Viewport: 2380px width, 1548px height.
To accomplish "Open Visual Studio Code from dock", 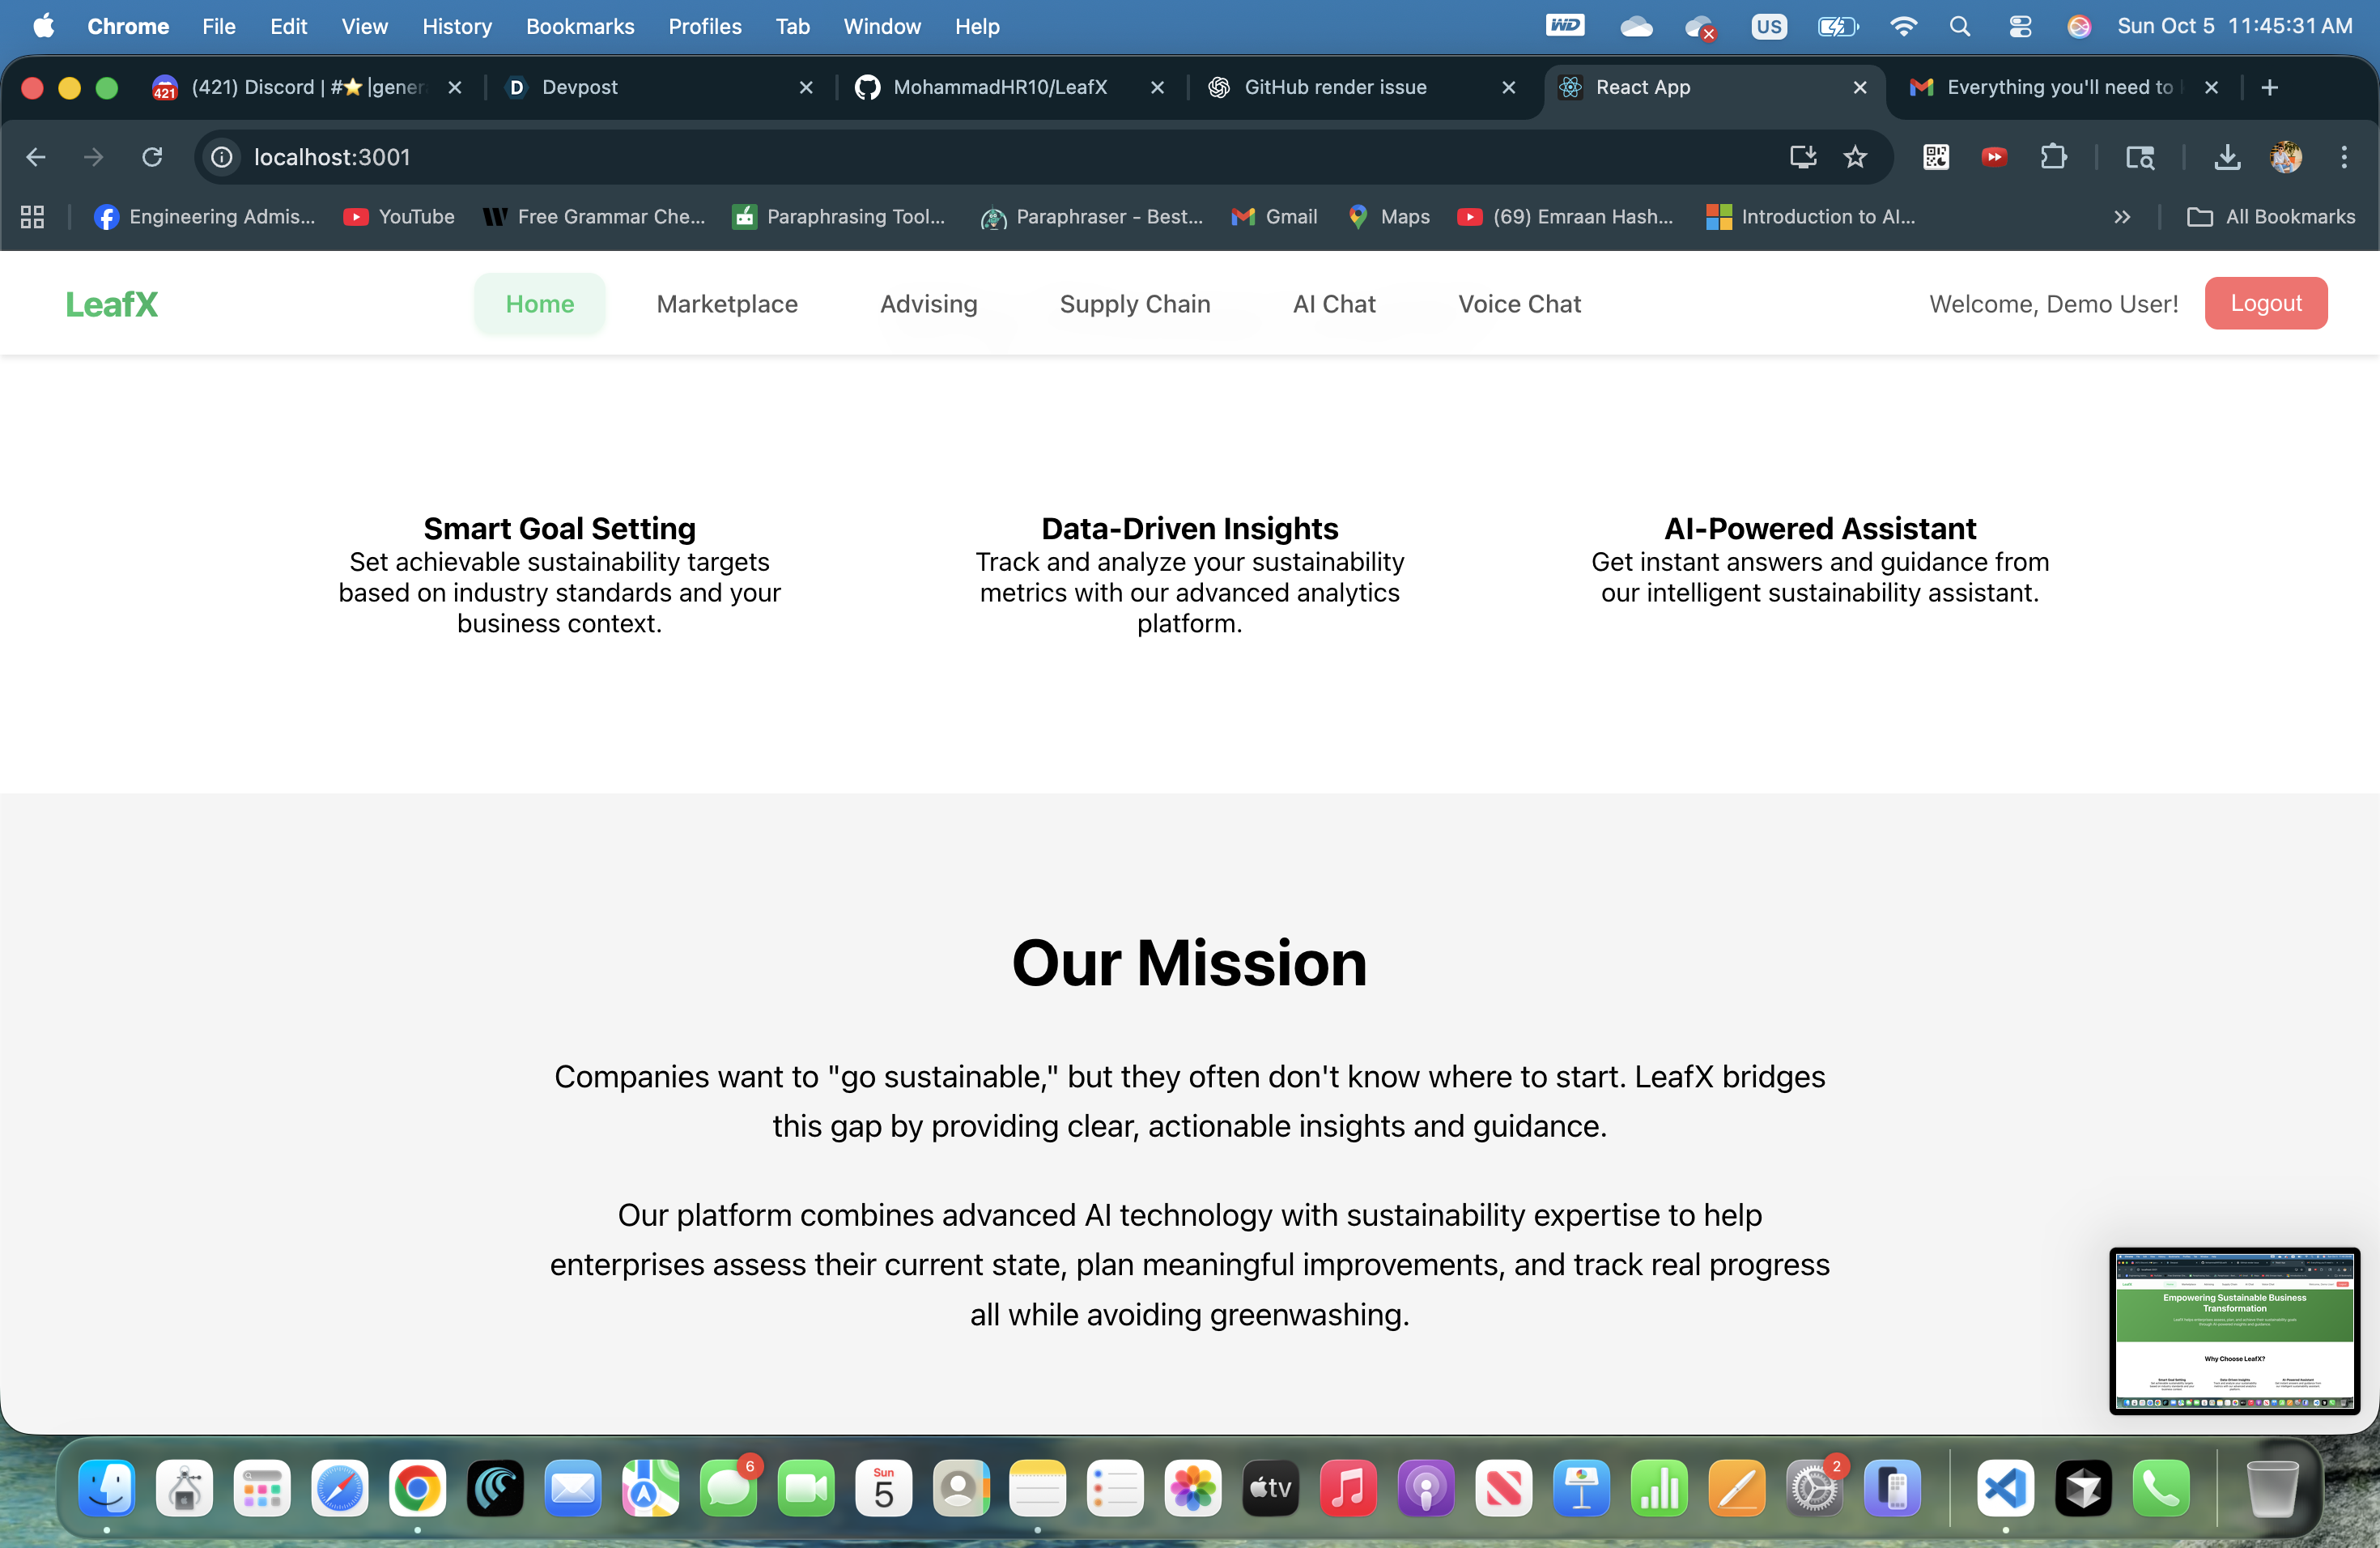I will point(2005,1489).
